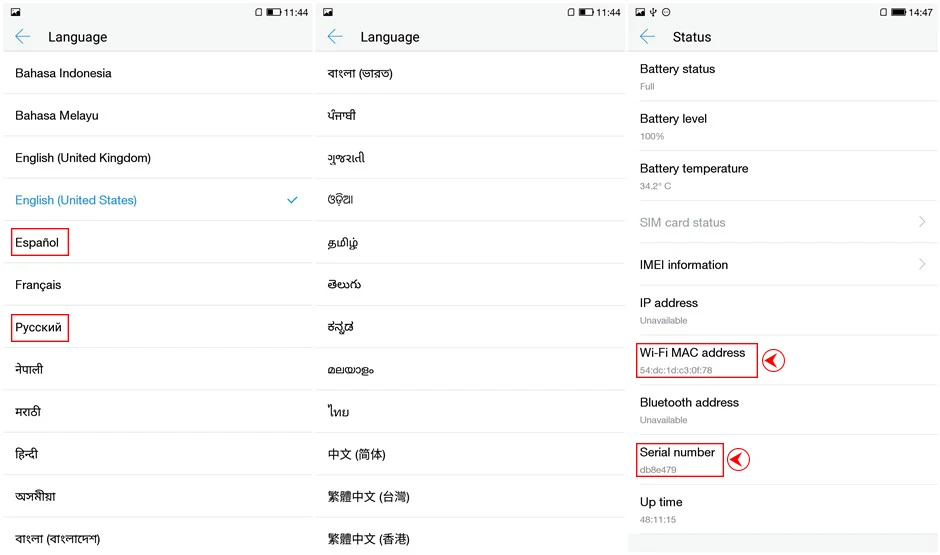The width and height of the screenshot is (940, 555).
Task: Select Bahasa Melayu language
Action: (x=158, y=115)
